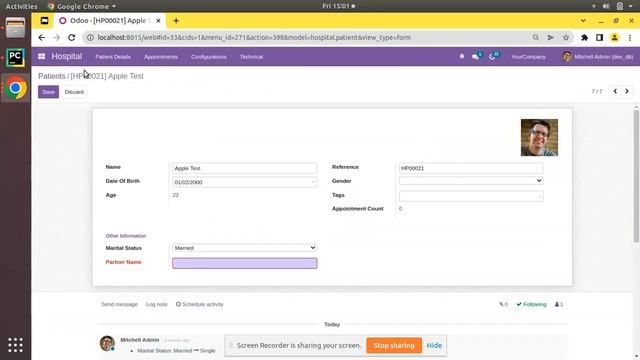640x360 pixels.
Task: Click Mitchell Admin avatar in chatter
Action: tap(107, 343)
